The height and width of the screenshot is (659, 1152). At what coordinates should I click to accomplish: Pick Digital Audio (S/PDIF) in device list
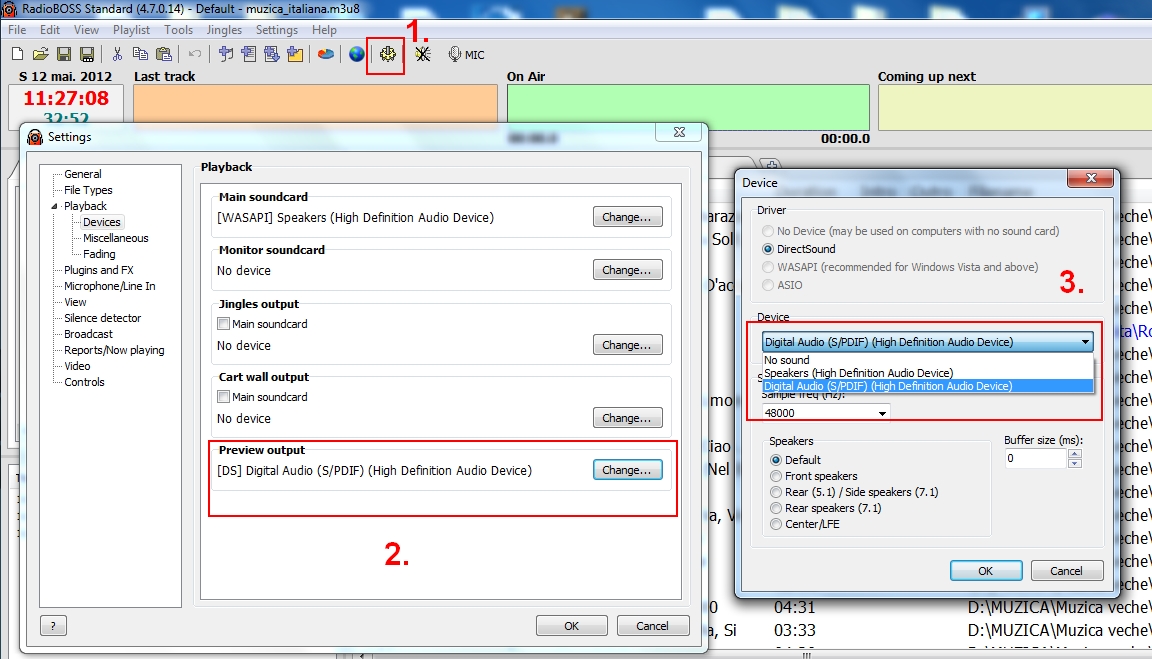click(x=927, y=386)
